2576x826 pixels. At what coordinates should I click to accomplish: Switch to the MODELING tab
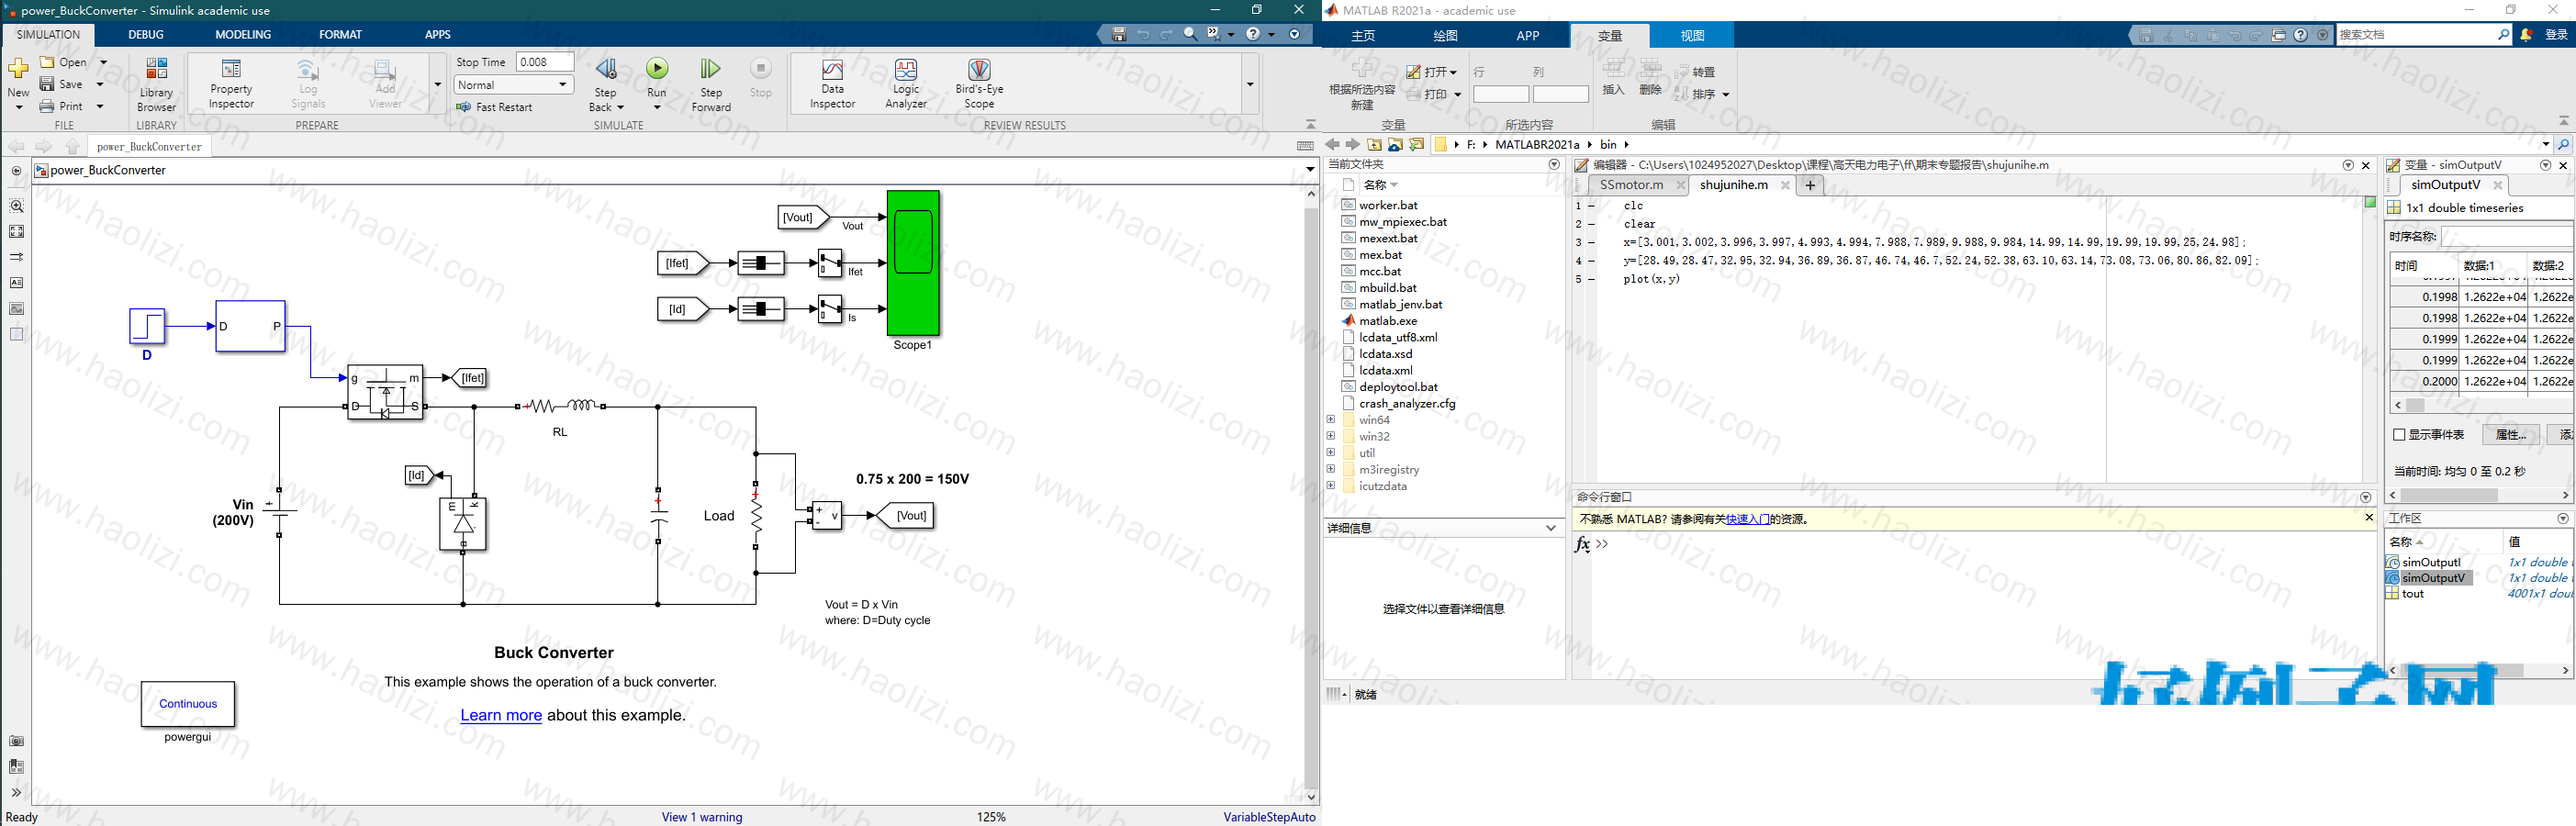[x=243, y=34]
